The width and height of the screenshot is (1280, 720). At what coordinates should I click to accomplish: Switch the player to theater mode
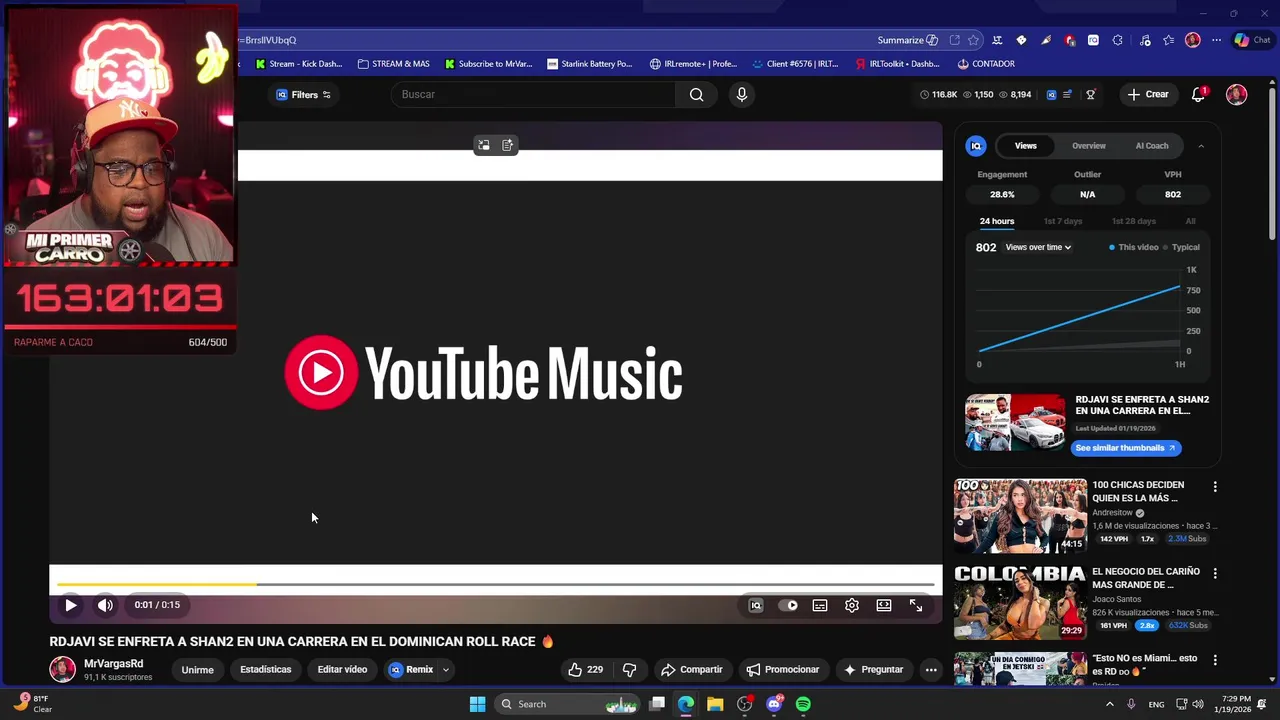[x=884, y=605]
